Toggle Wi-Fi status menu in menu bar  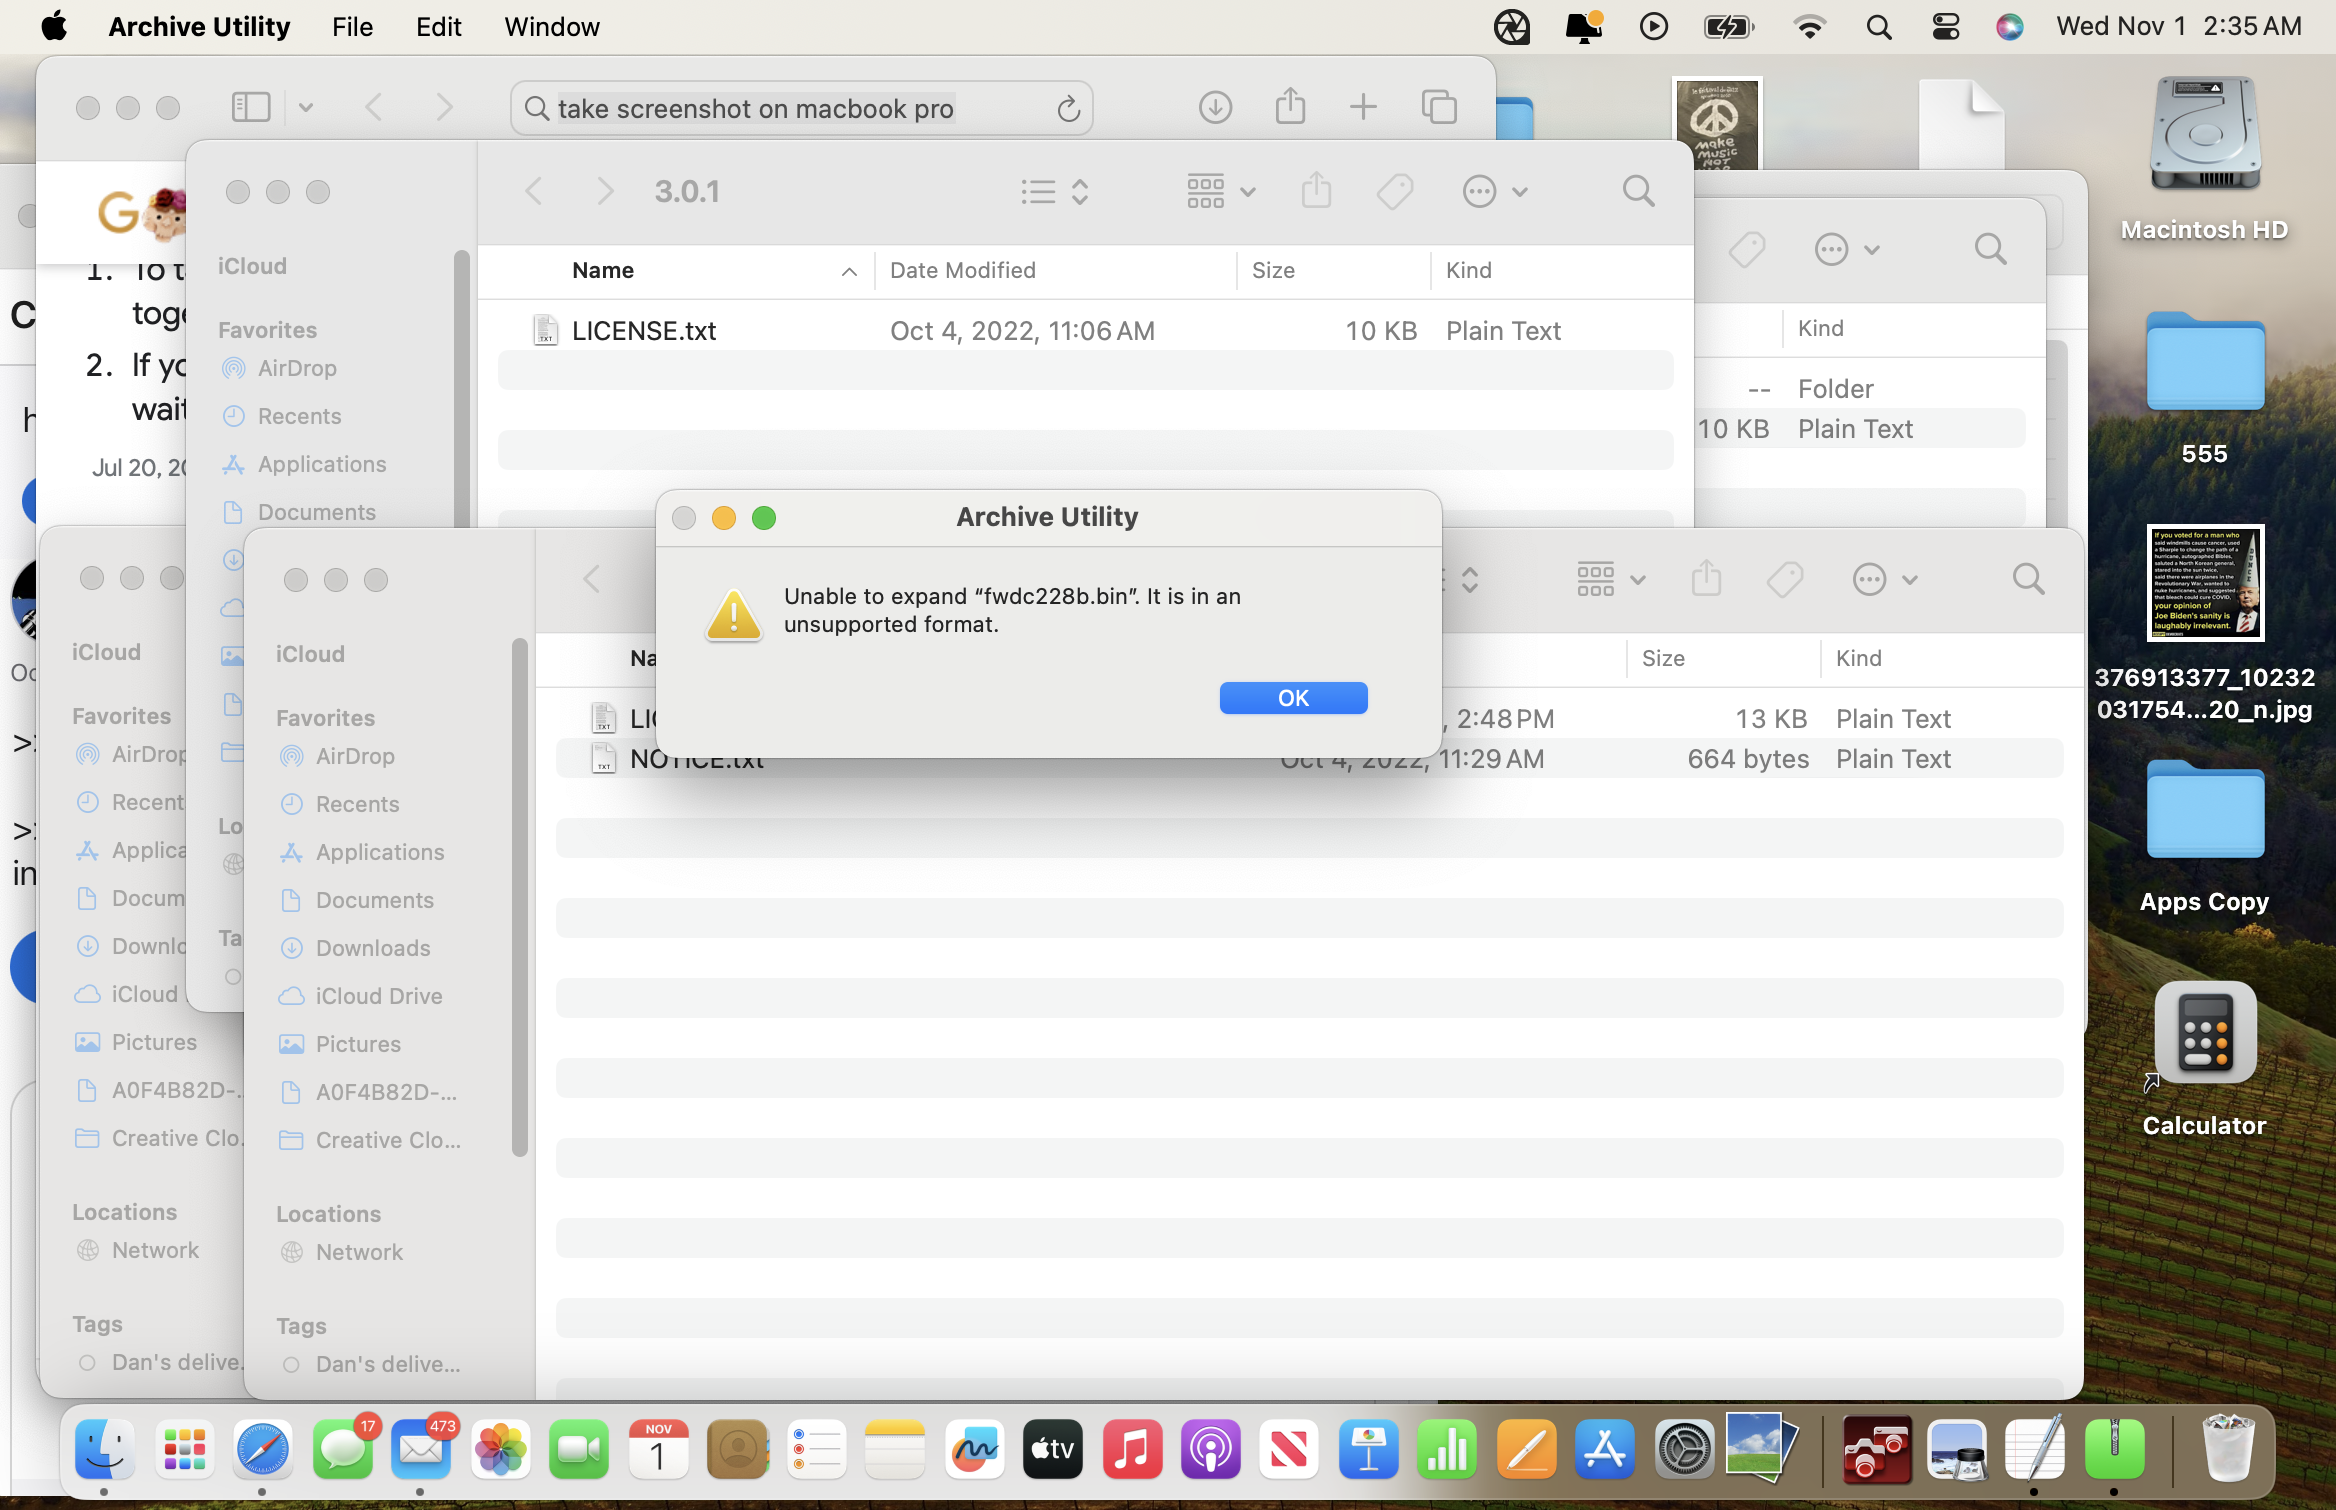tap(1809, 27)
